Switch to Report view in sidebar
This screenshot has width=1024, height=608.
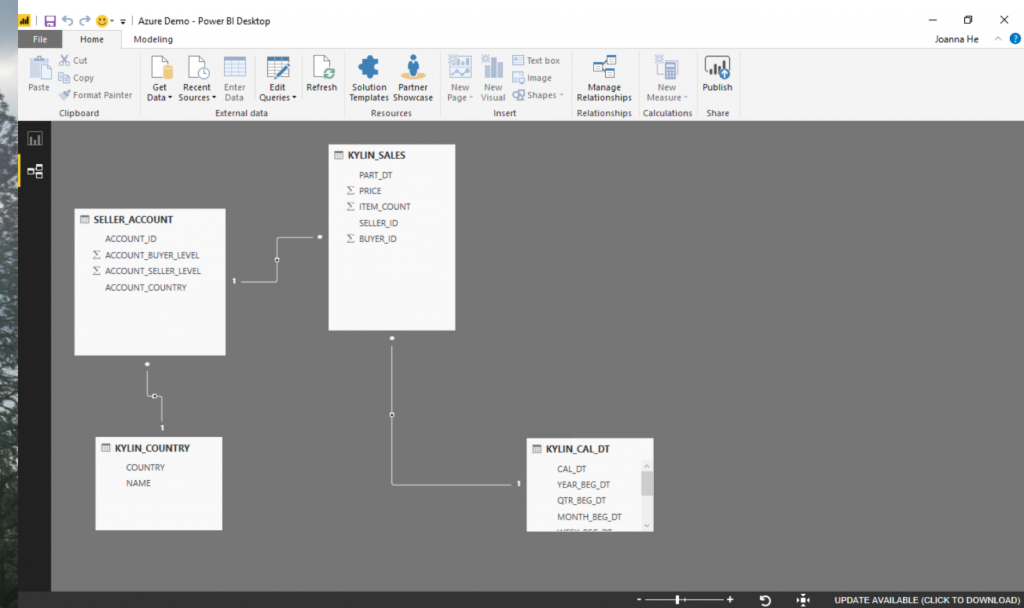(x=35, y=138)
